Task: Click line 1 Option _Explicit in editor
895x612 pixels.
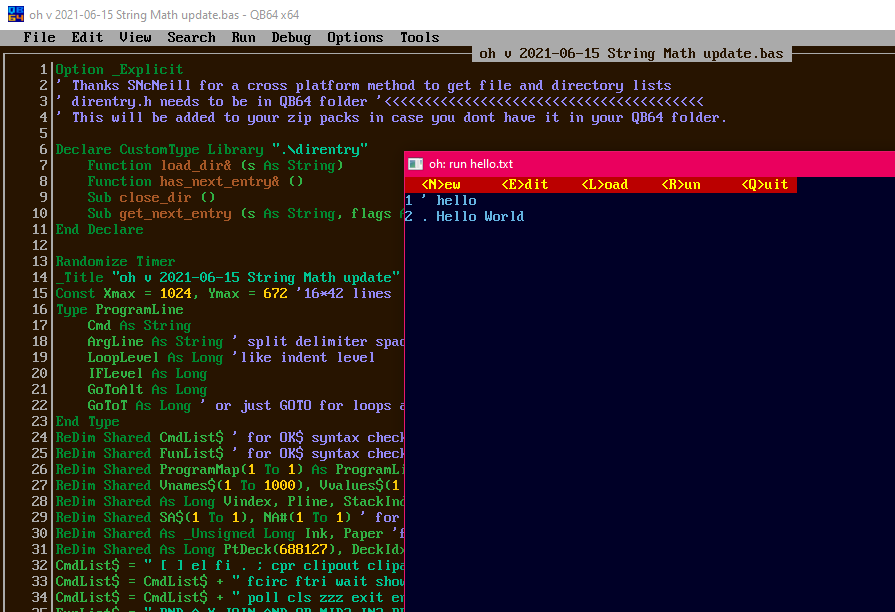Action: coord(119,70)
